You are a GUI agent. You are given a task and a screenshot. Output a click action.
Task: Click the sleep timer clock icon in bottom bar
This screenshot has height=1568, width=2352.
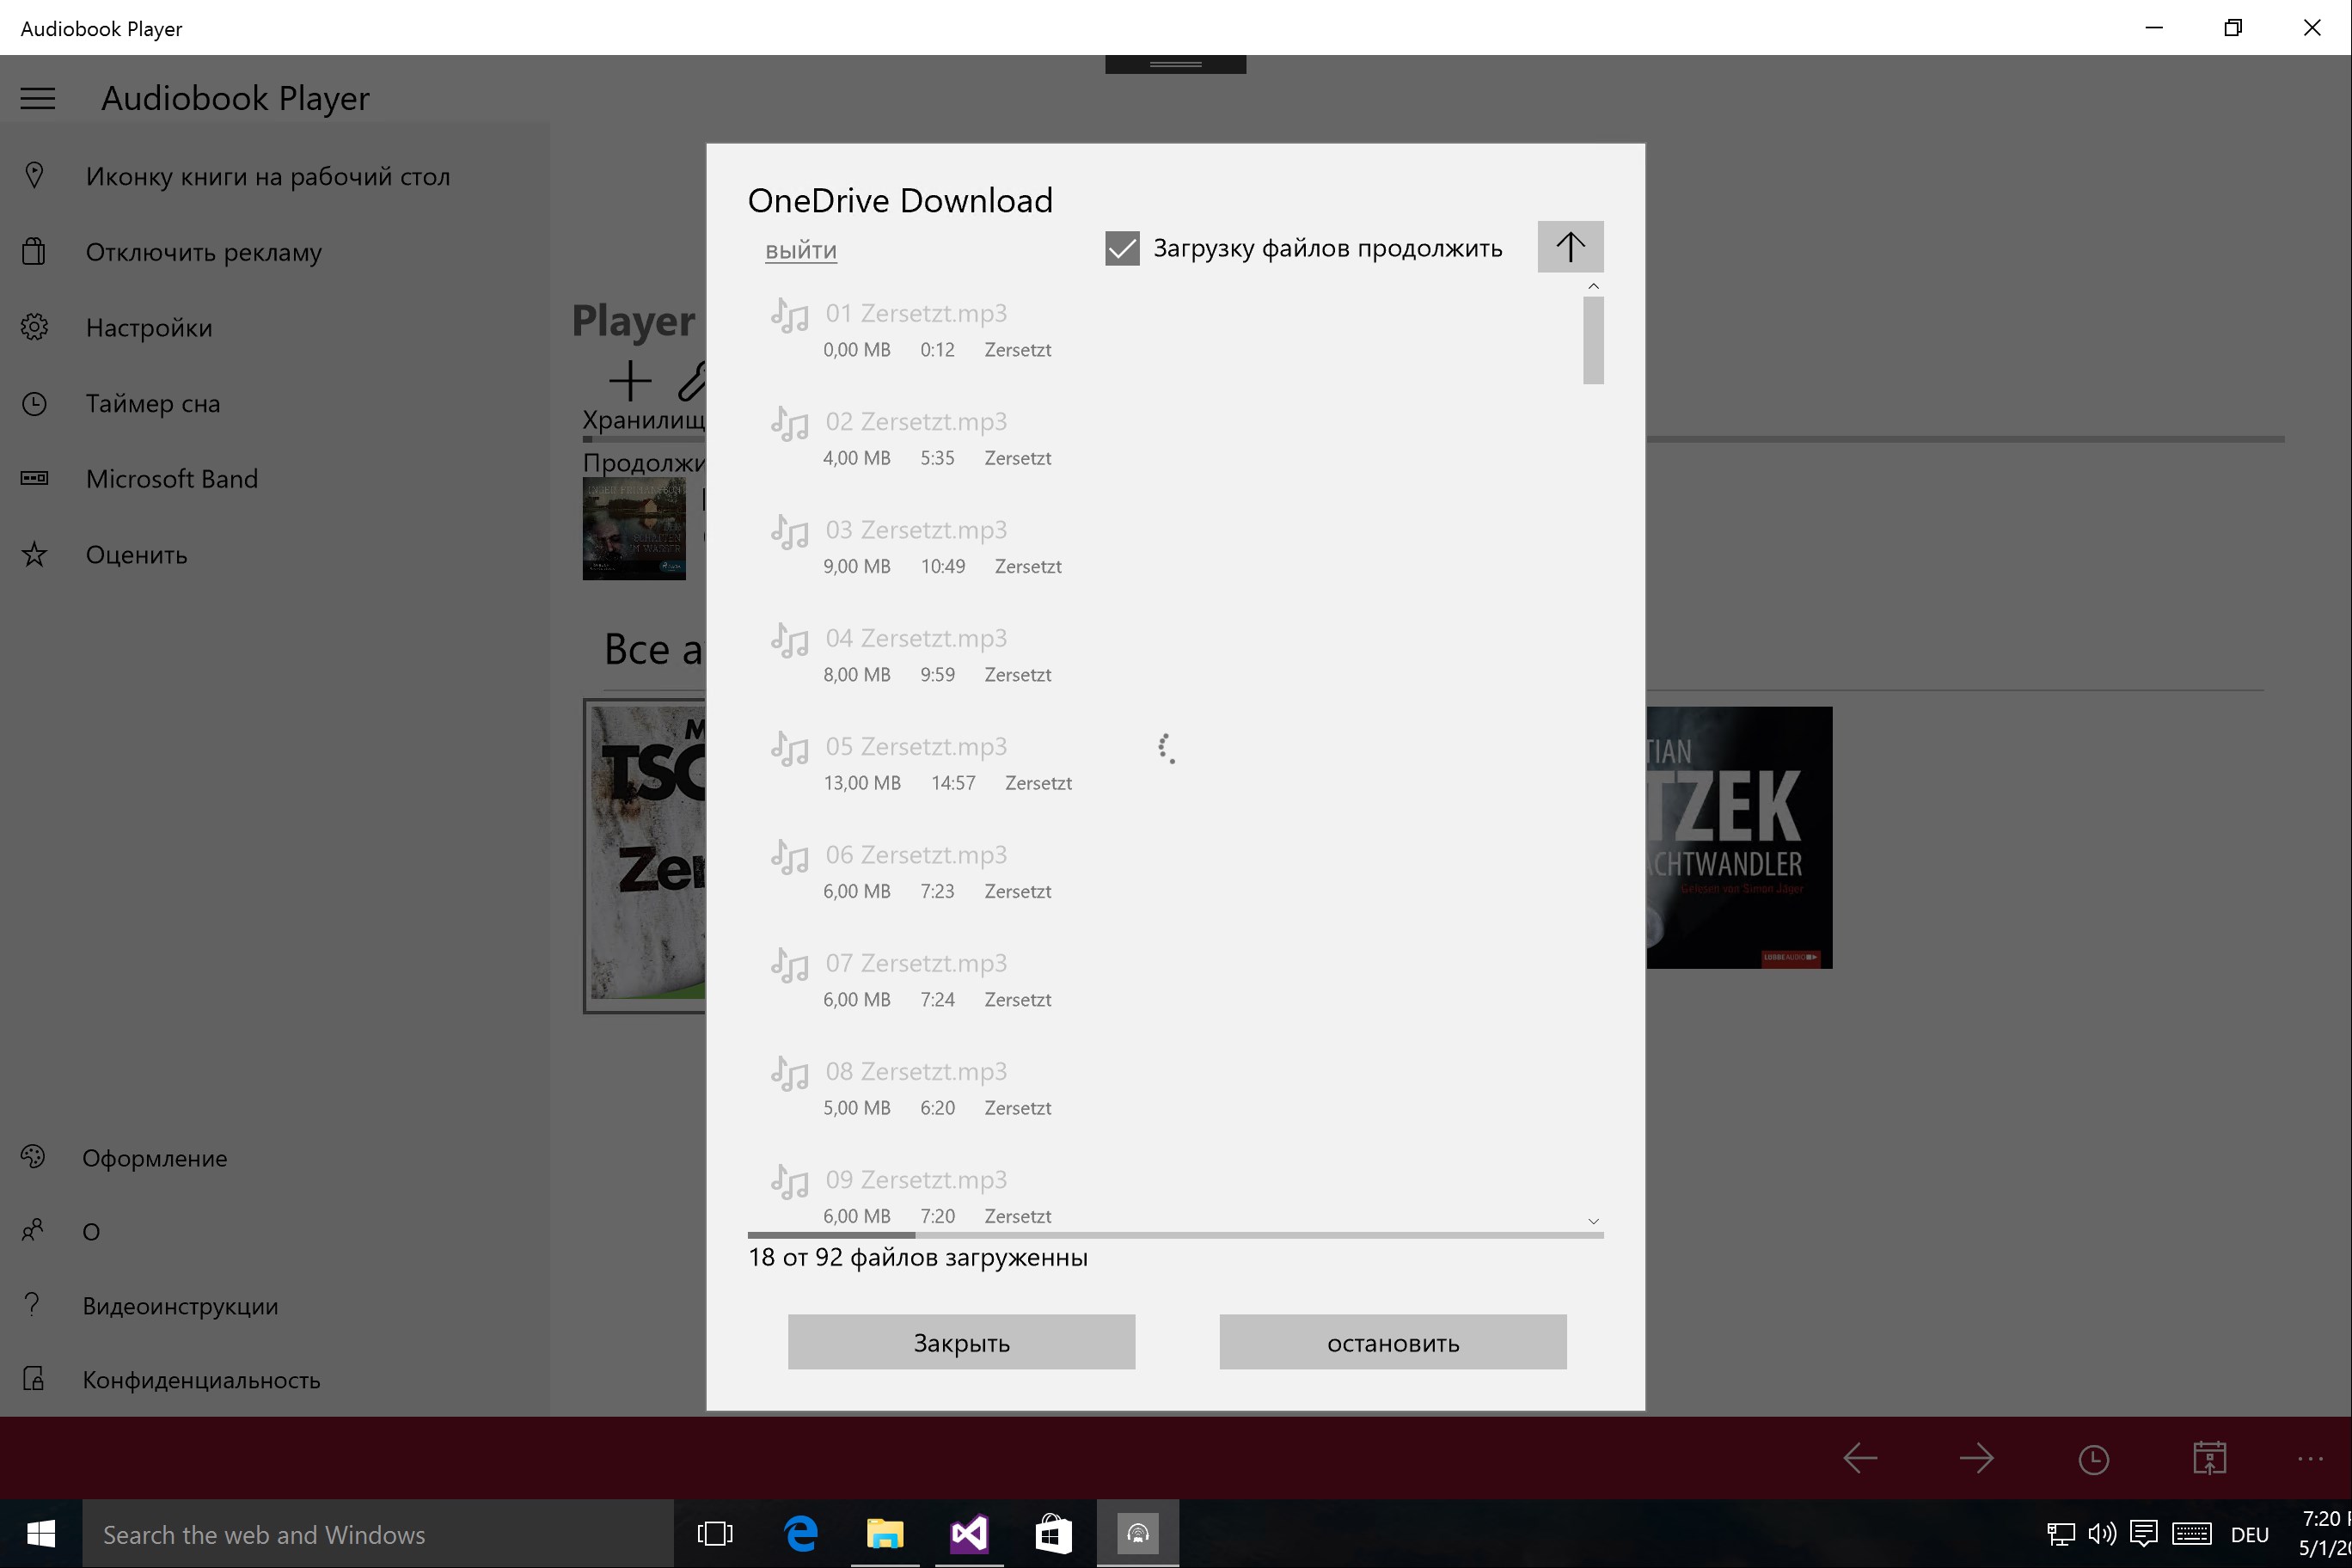tap(2093, 1459)
